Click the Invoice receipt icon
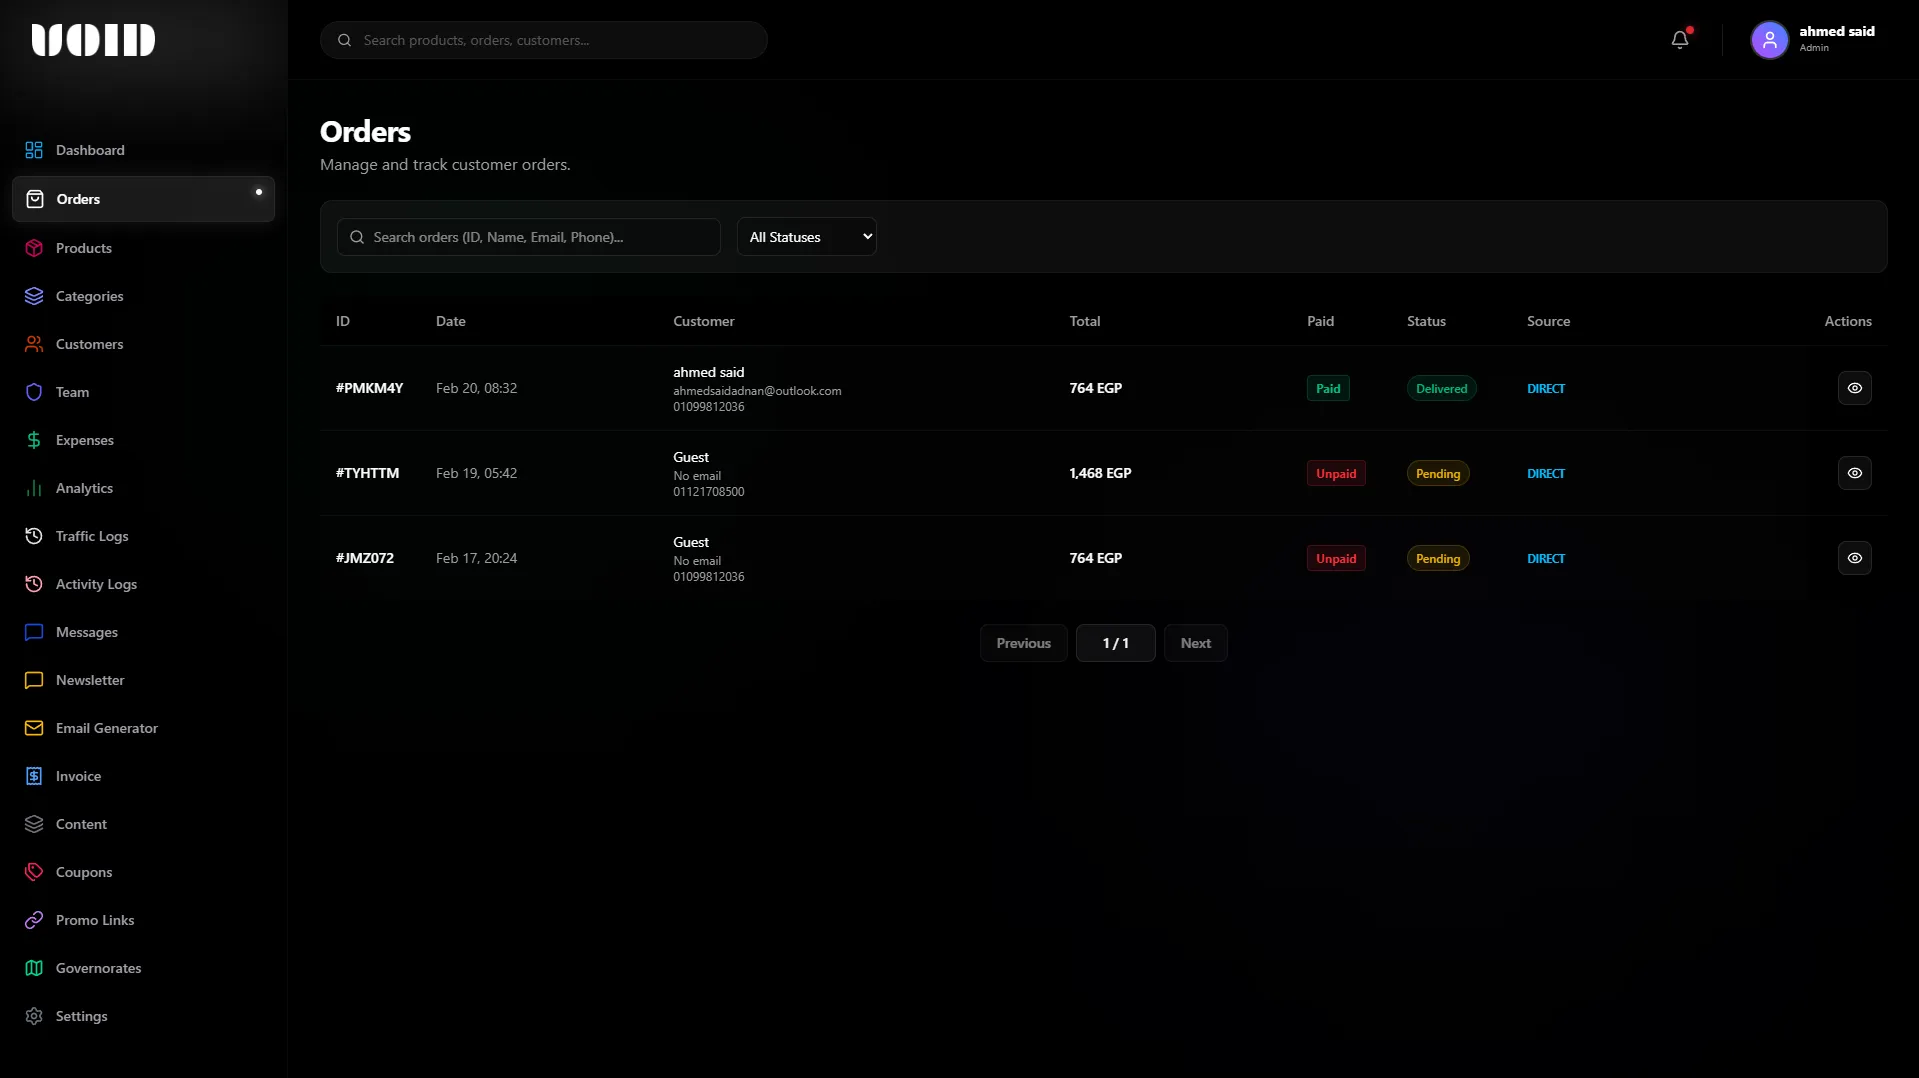 point(34,776)
